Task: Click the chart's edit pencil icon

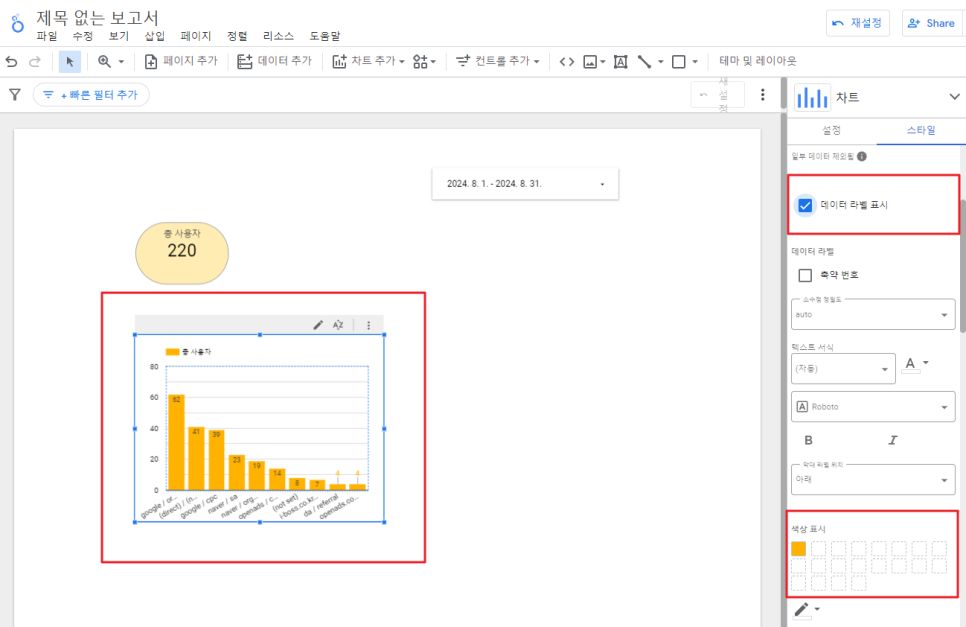Action: coord(318,325)
